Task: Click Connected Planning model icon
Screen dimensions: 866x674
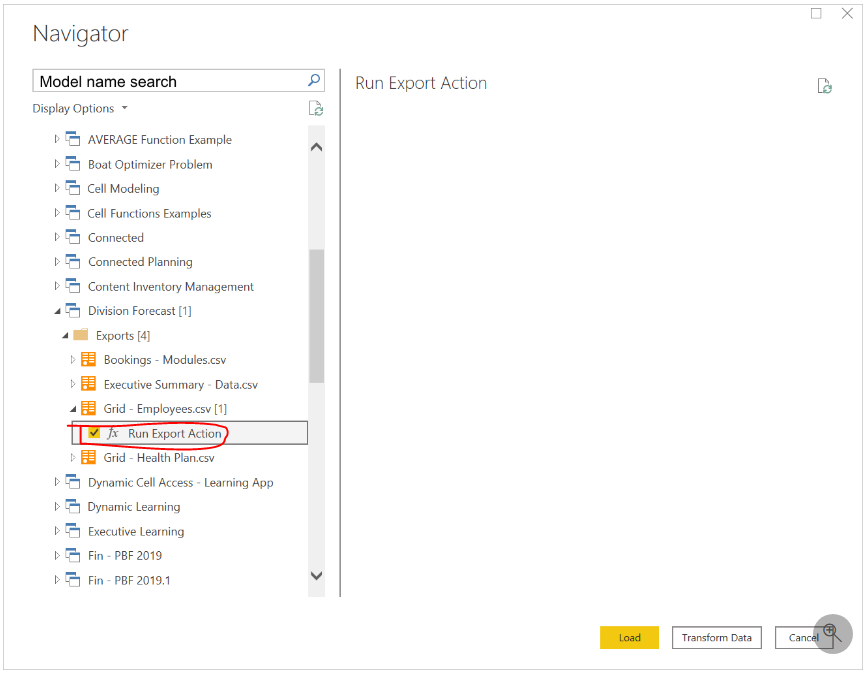Action: [73, 261]
